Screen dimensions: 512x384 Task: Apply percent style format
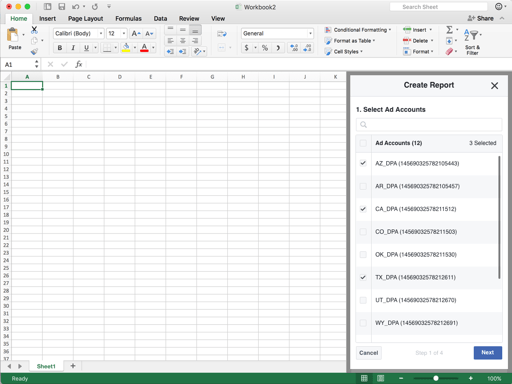point(265,48)
